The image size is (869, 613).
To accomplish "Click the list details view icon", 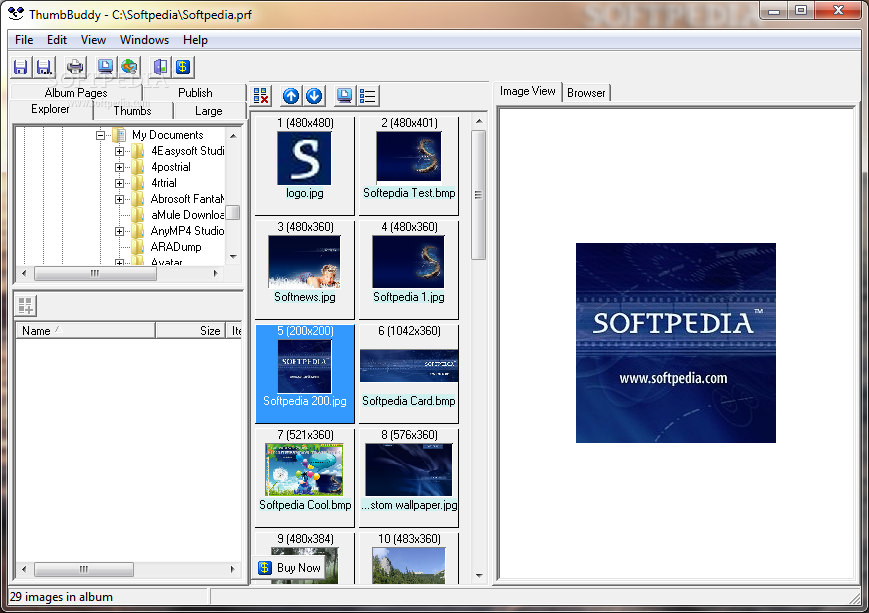I will click(368, 96).
